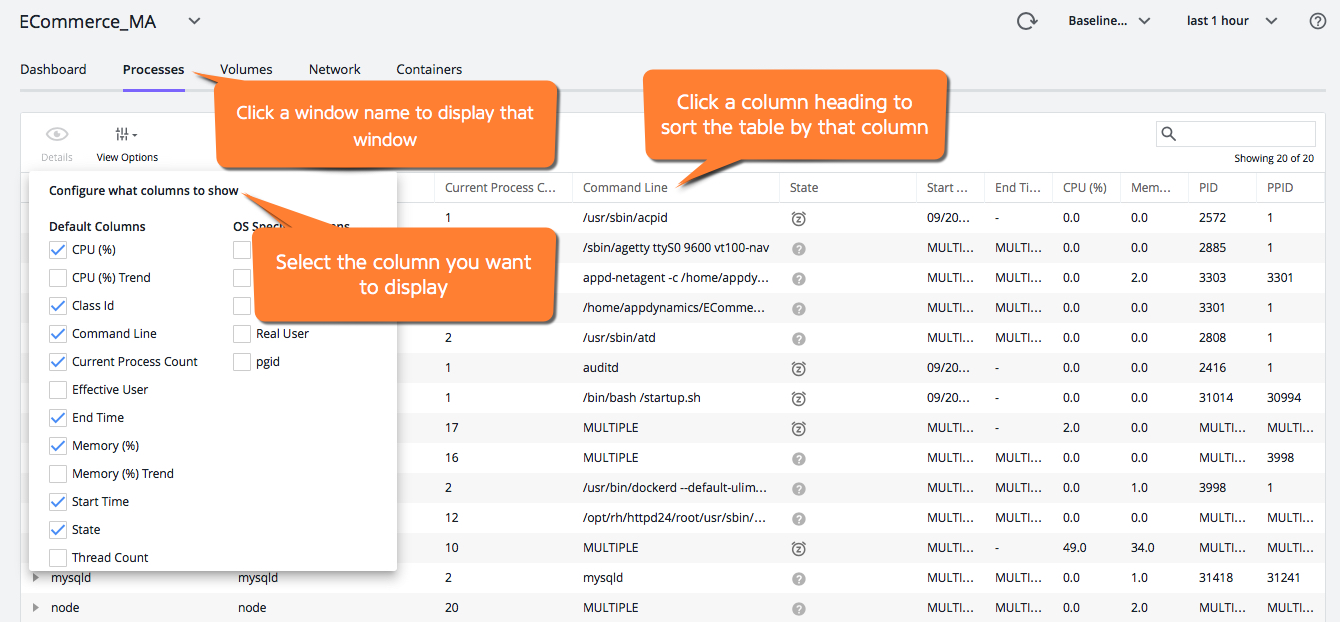
Task: Click the refresh icon in the top bar
Action: tap(1026, 21)
